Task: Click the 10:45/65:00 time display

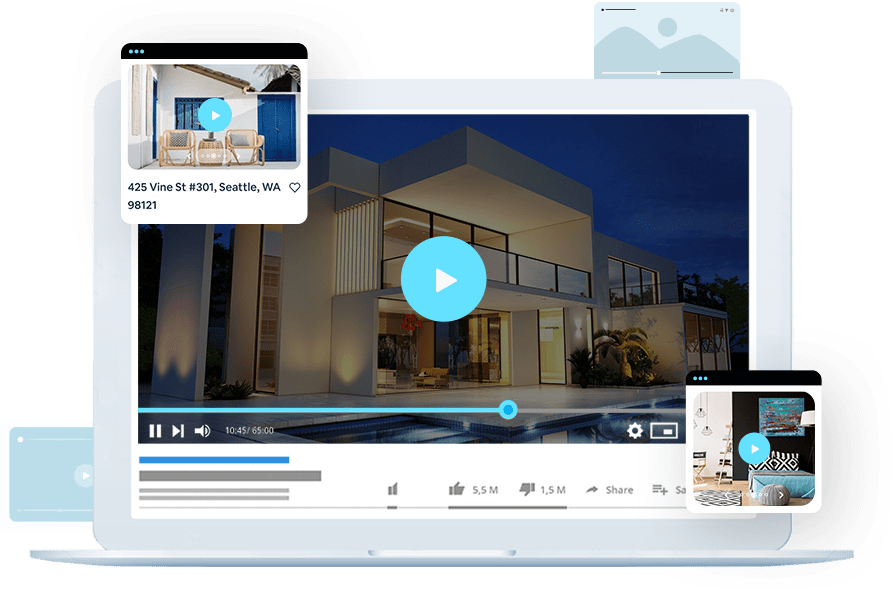Action: click(249, 431)
